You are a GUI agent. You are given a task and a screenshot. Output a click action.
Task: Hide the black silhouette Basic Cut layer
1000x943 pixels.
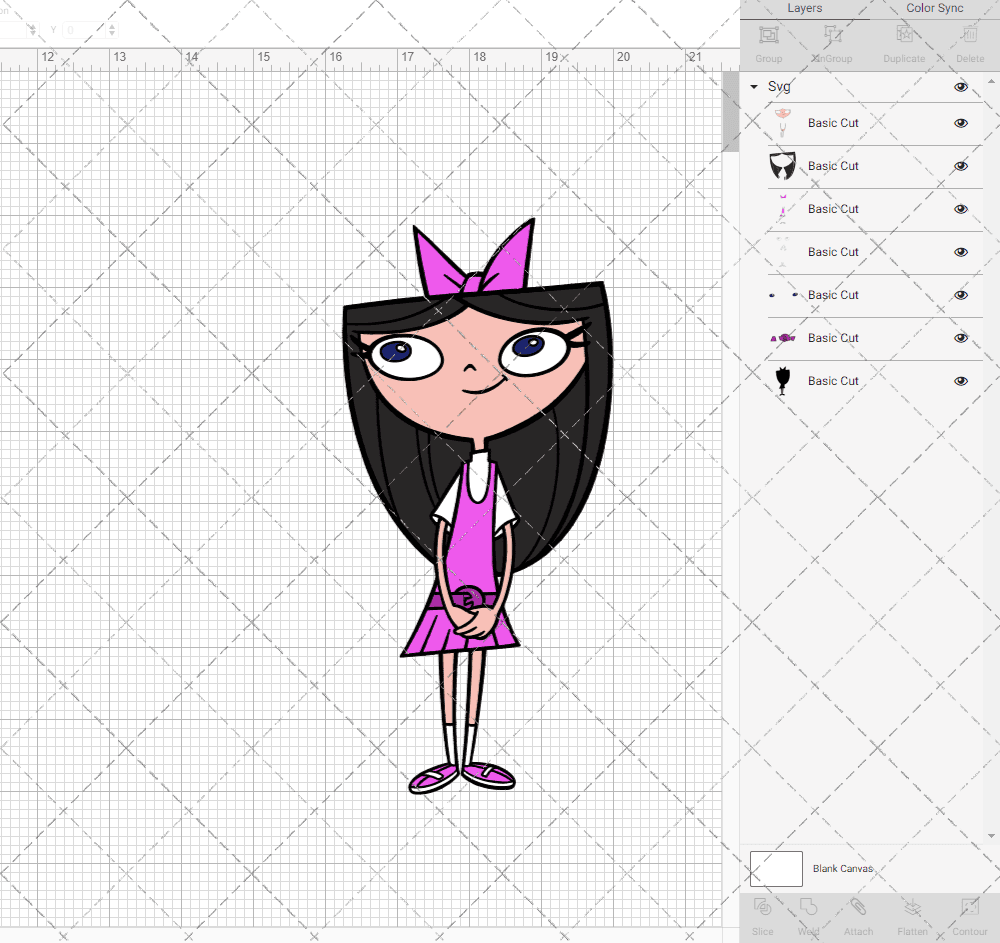(960, 381)
